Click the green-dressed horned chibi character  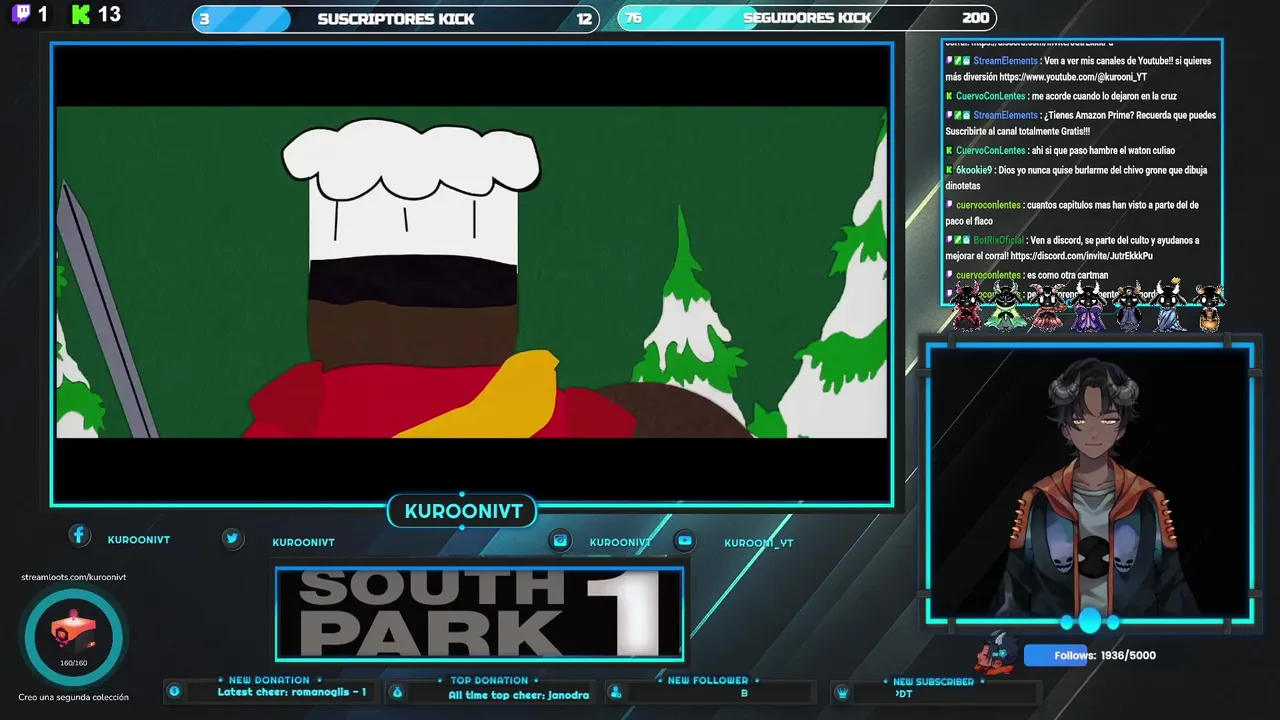pyautogui.click(x=1005, y=307)
